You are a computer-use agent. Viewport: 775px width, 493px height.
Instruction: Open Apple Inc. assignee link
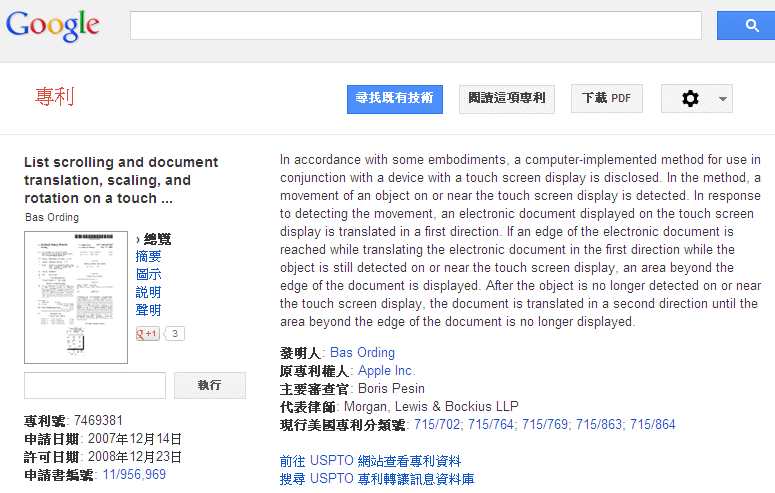coord(387,370)
